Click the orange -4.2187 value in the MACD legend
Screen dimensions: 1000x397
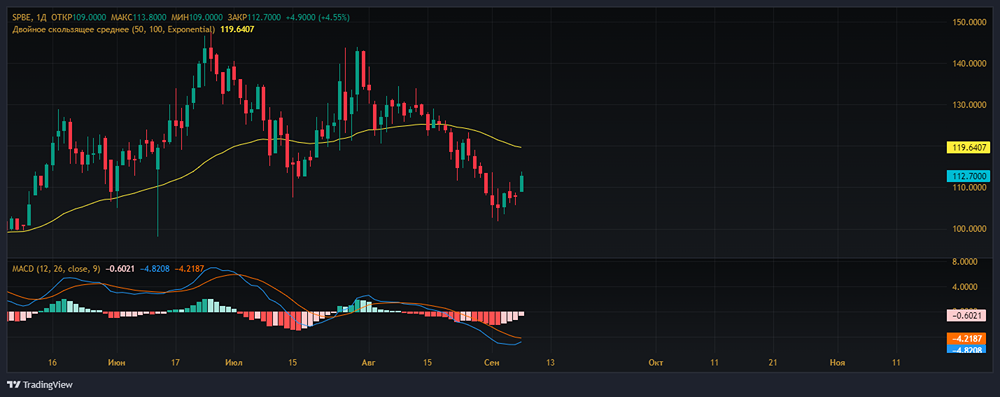click(189, 269)
